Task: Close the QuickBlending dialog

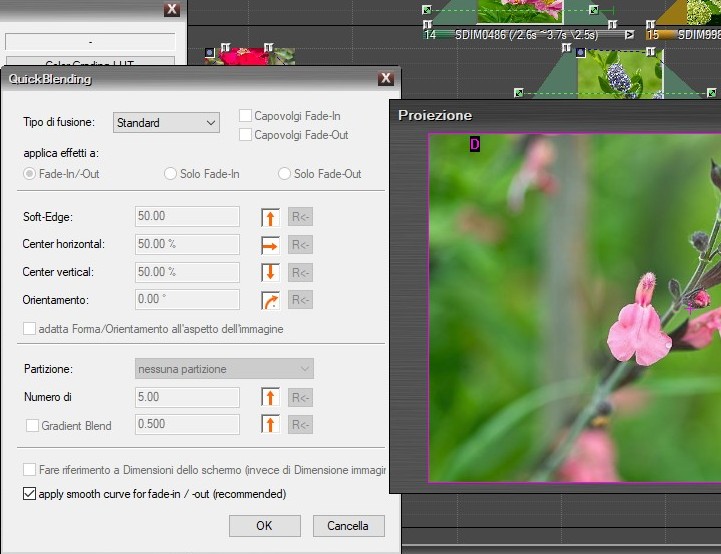Action: coord(385,79)
